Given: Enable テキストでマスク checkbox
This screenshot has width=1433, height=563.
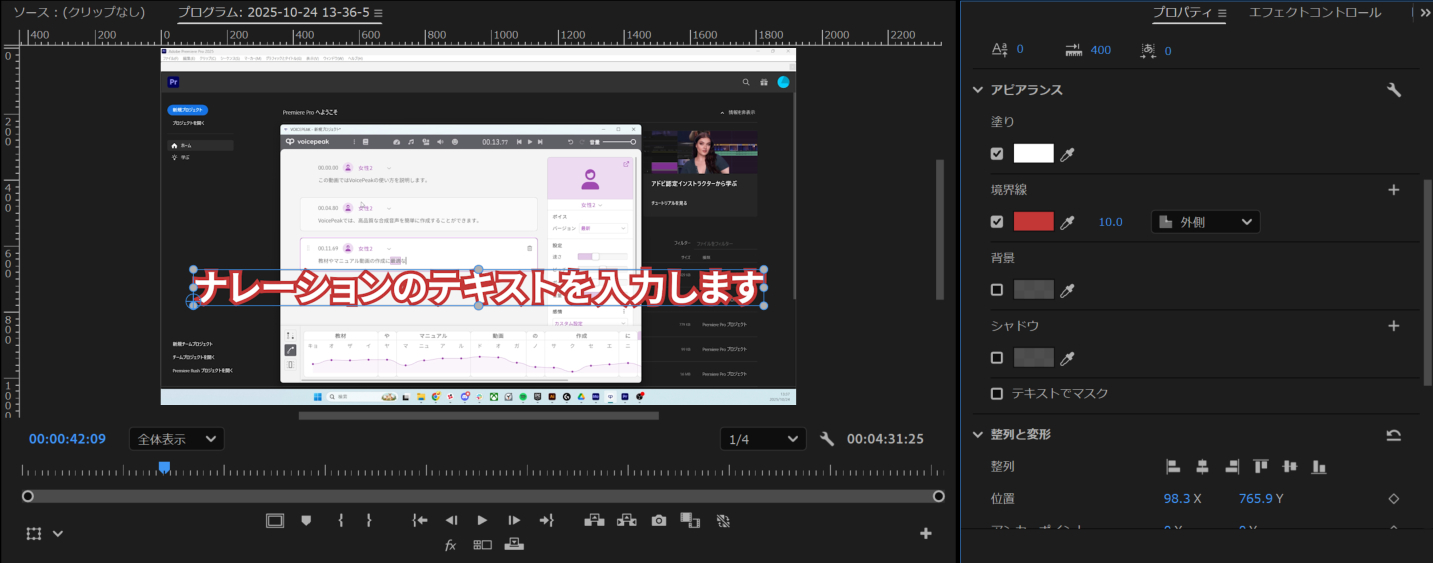Looking at the screenshot, I should (997, 394).
